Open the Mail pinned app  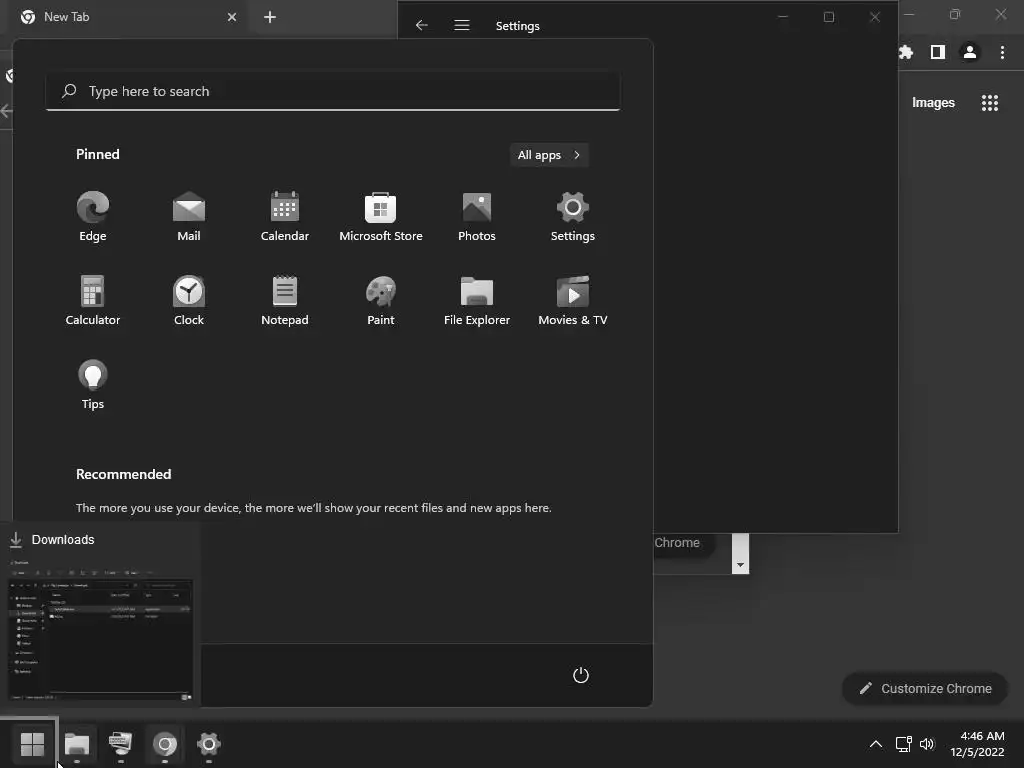189,217
